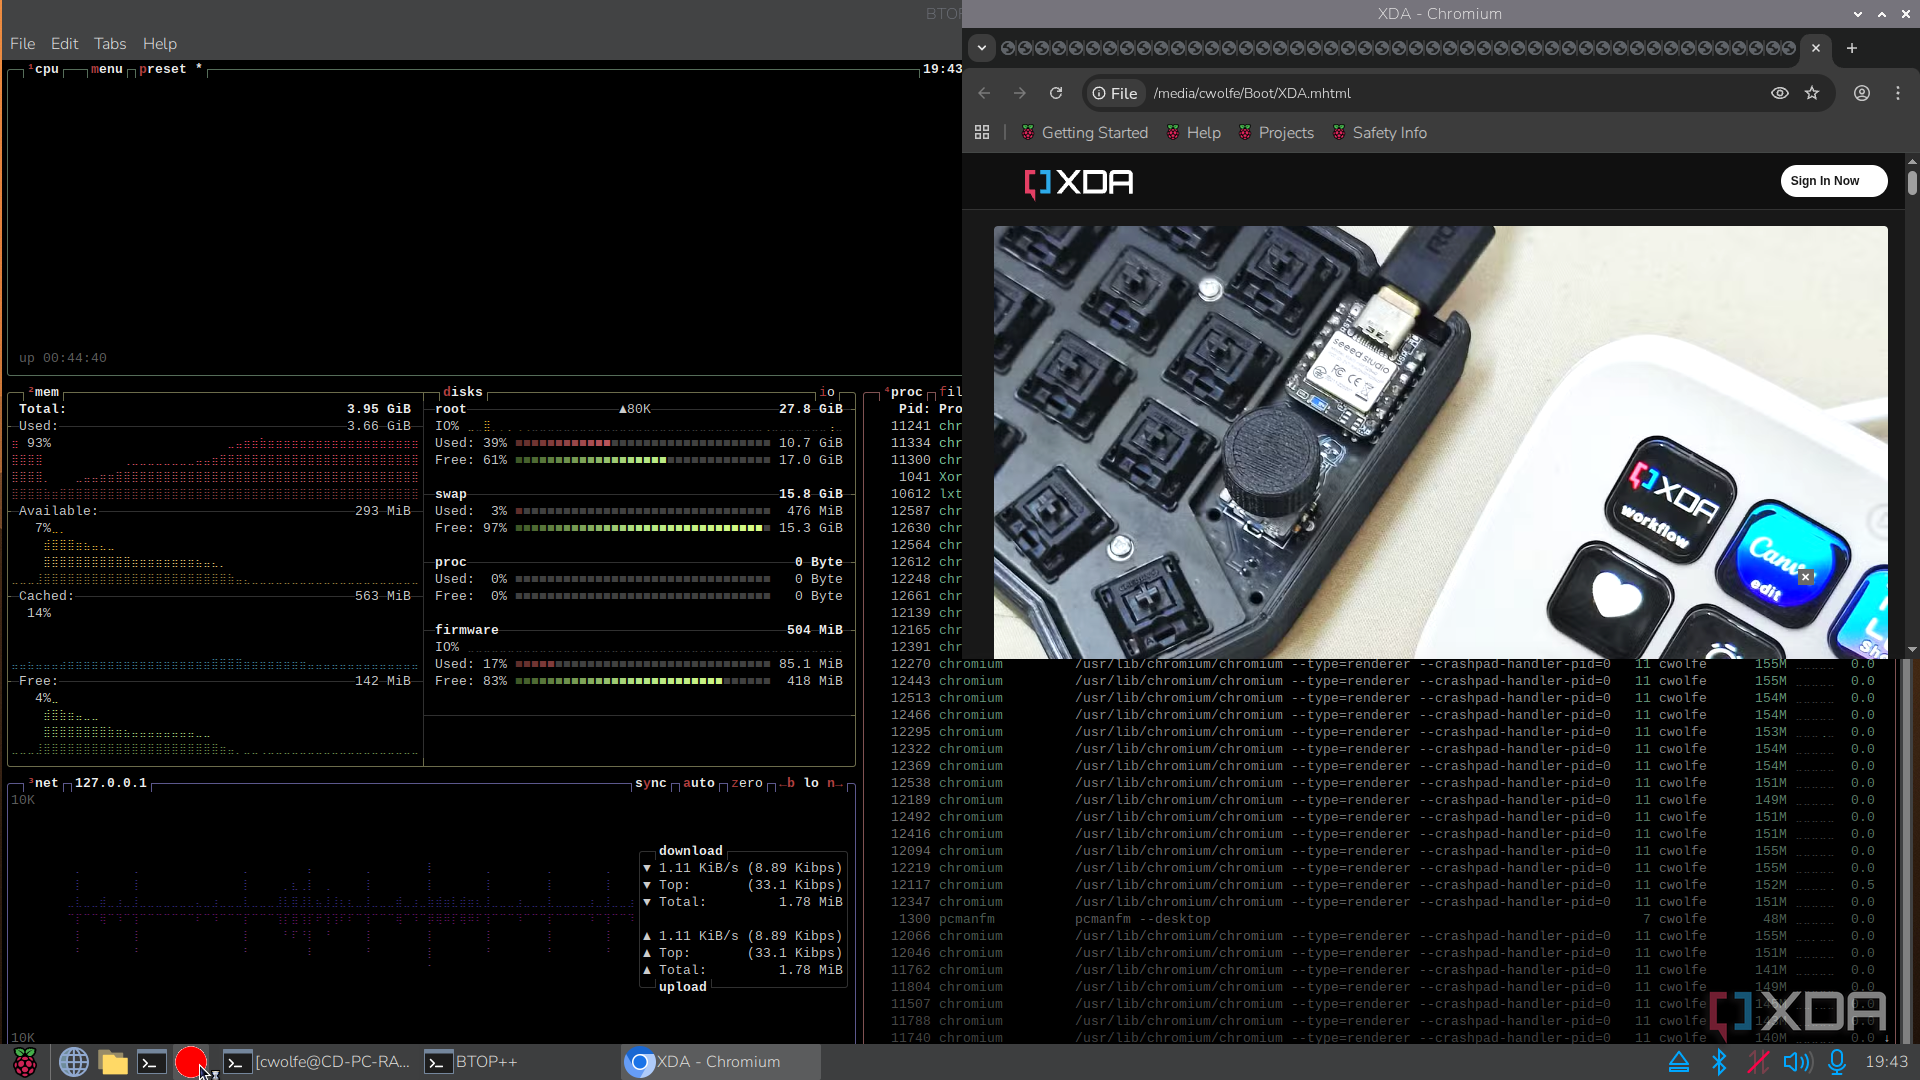
Task: Click the XDA logo on the page
Action: click(x=1079, y=182)
